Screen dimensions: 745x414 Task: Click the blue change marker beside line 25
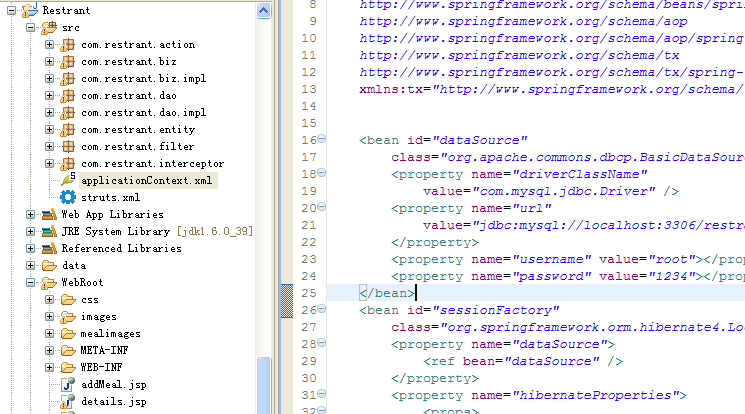287,301
